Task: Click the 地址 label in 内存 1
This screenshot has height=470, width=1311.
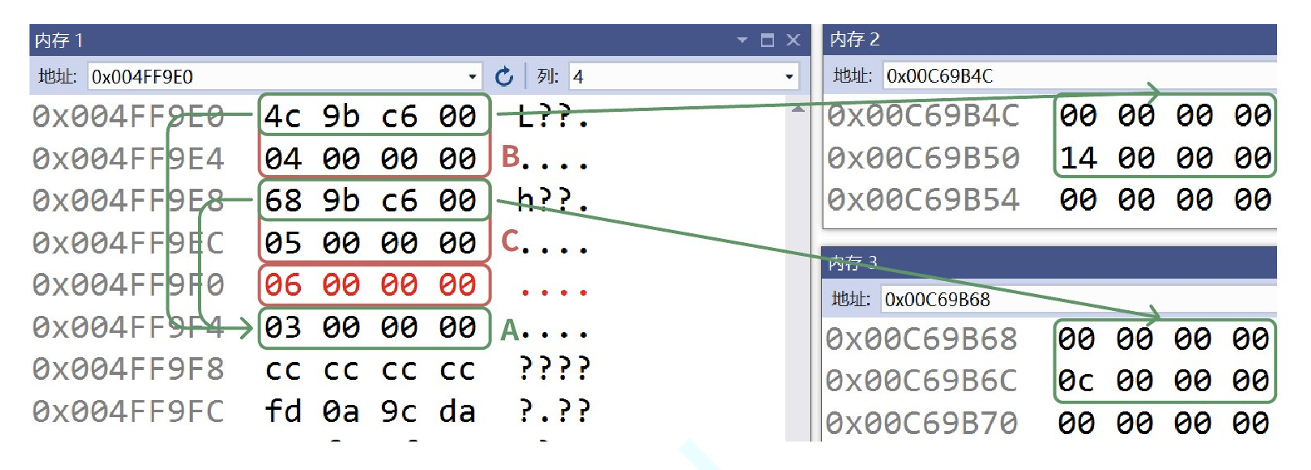Action: click(57, 76)
